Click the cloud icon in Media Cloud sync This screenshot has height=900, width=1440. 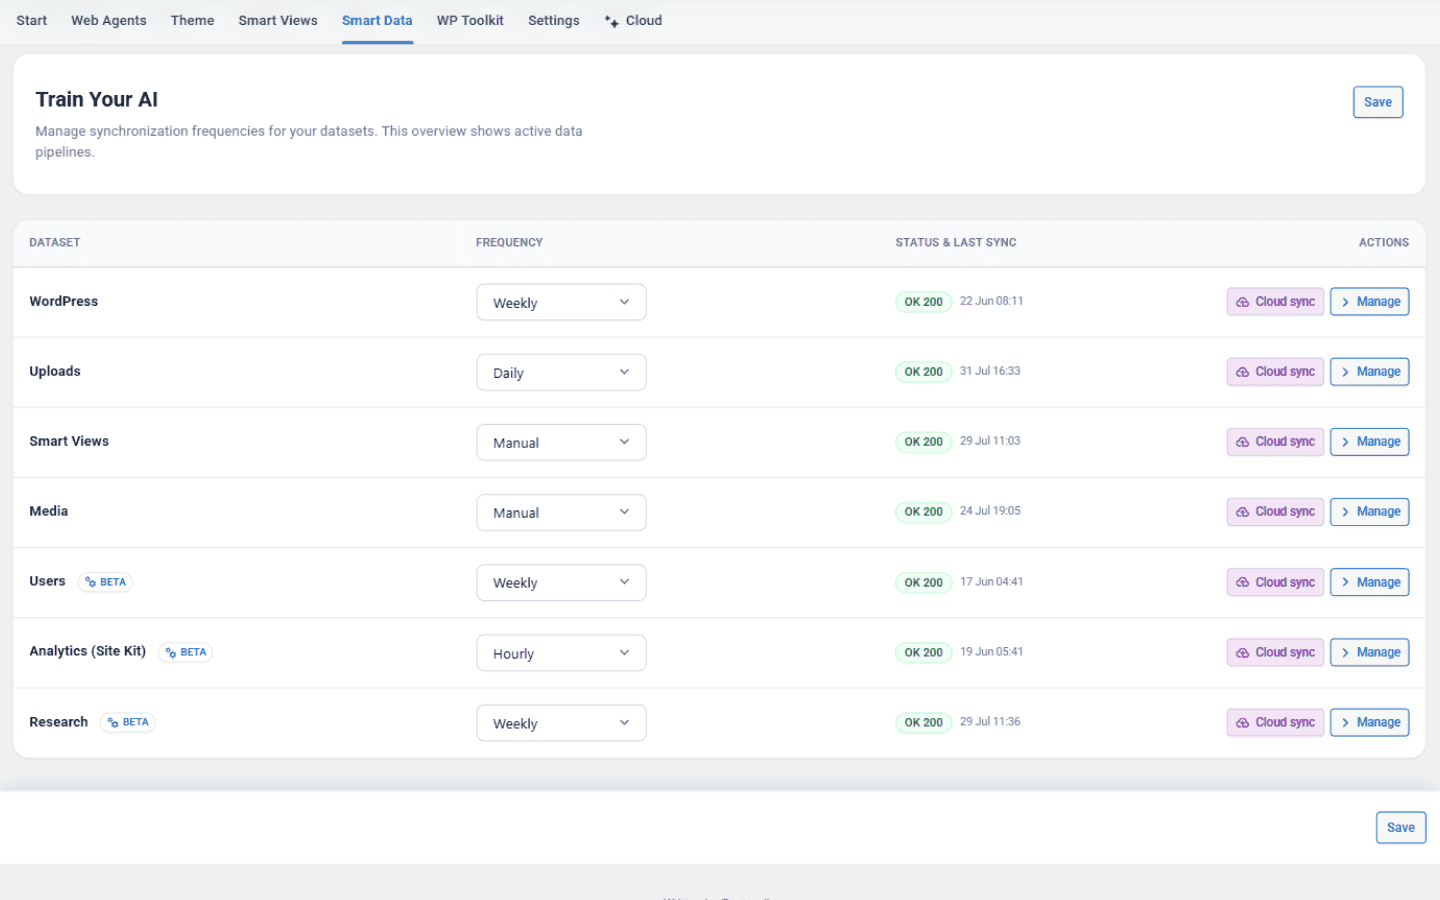tap(1242, 512)
